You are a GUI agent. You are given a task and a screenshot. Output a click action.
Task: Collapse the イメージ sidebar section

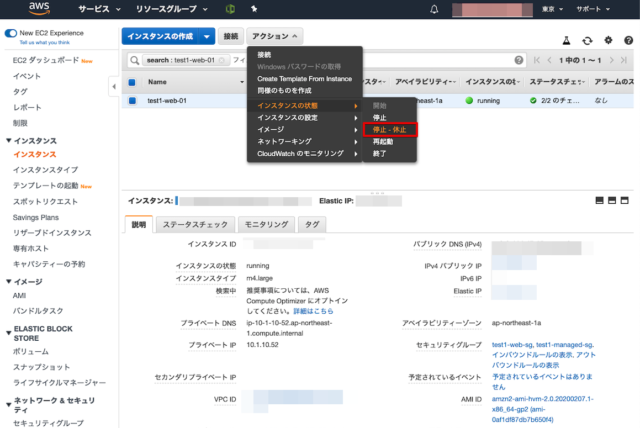click(9, 282)
